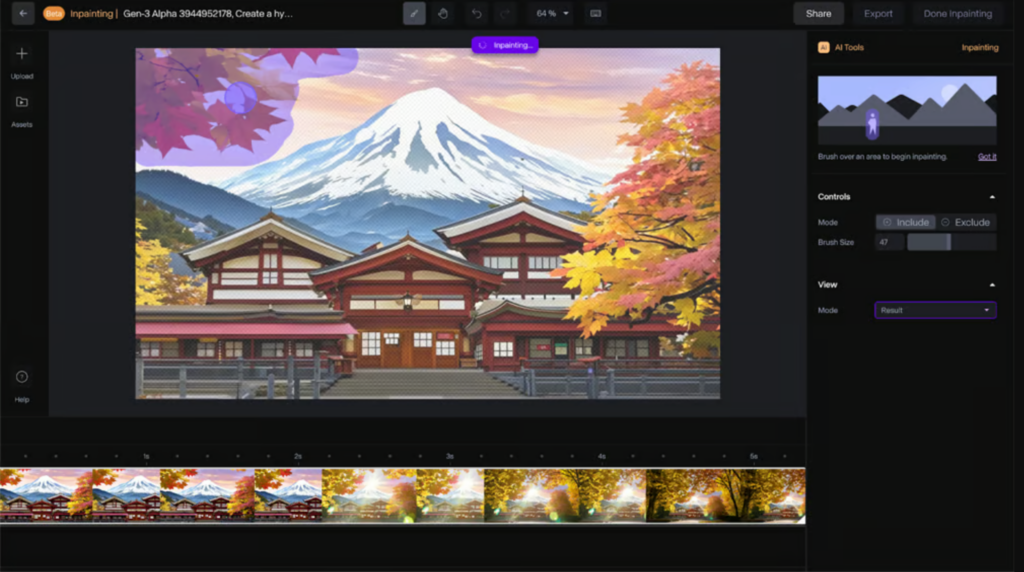Select the hand pan tool
The image size is (1024, 572).
442,14
